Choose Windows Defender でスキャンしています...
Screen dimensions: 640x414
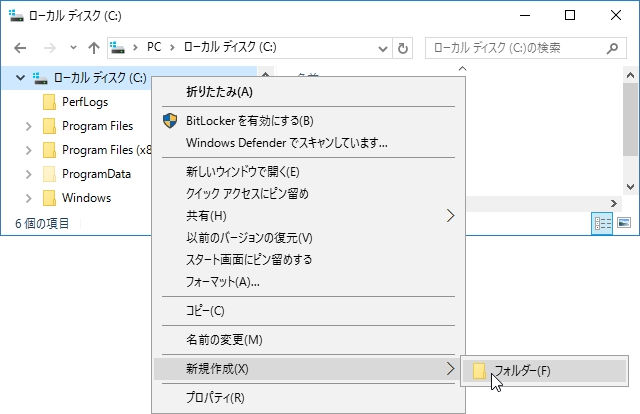tap(308, 143)
